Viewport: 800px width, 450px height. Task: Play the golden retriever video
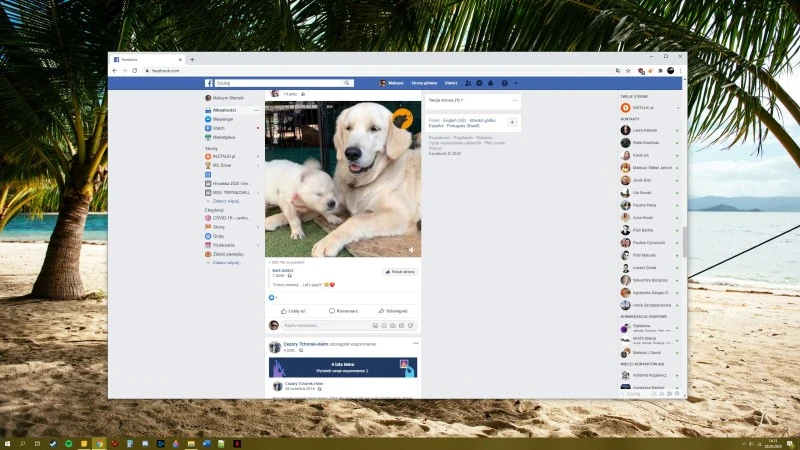click(343, 179)
